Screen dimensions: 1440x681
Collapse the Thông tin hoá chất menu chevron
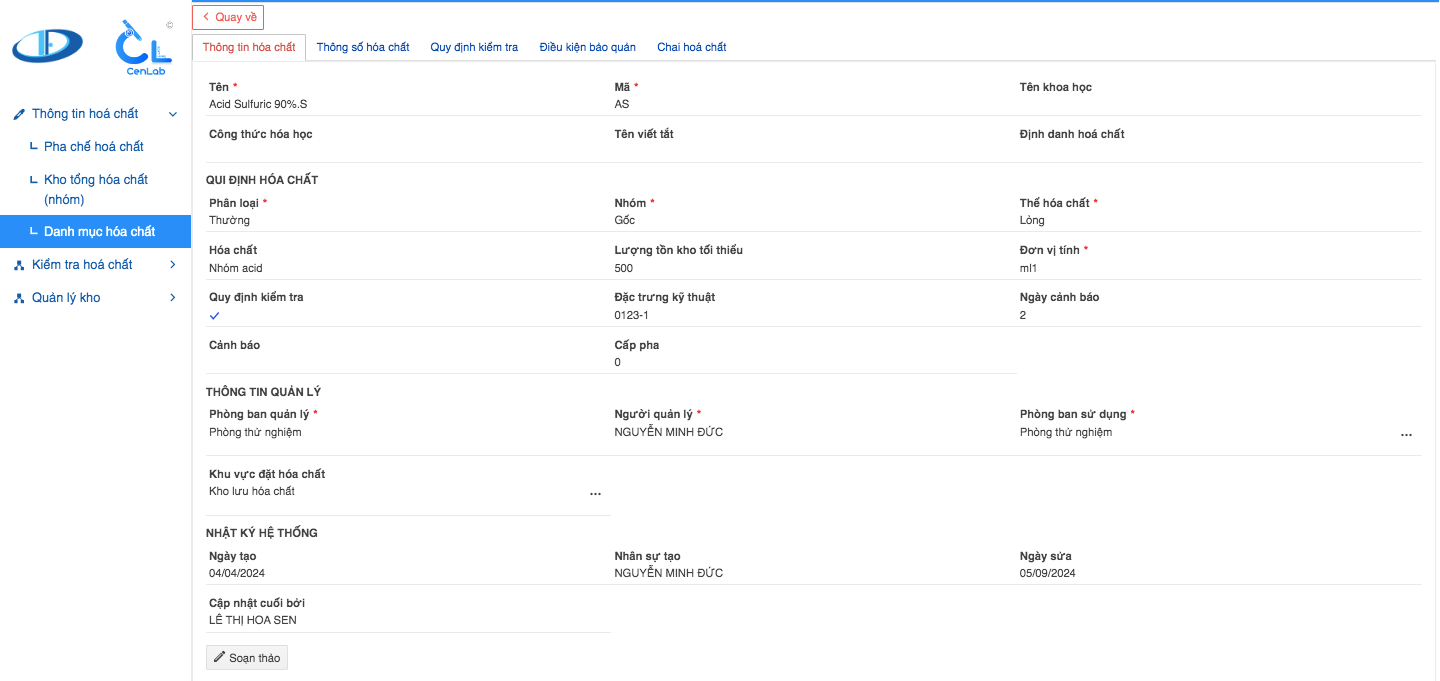pyautogui.click(x=173, y=114)
